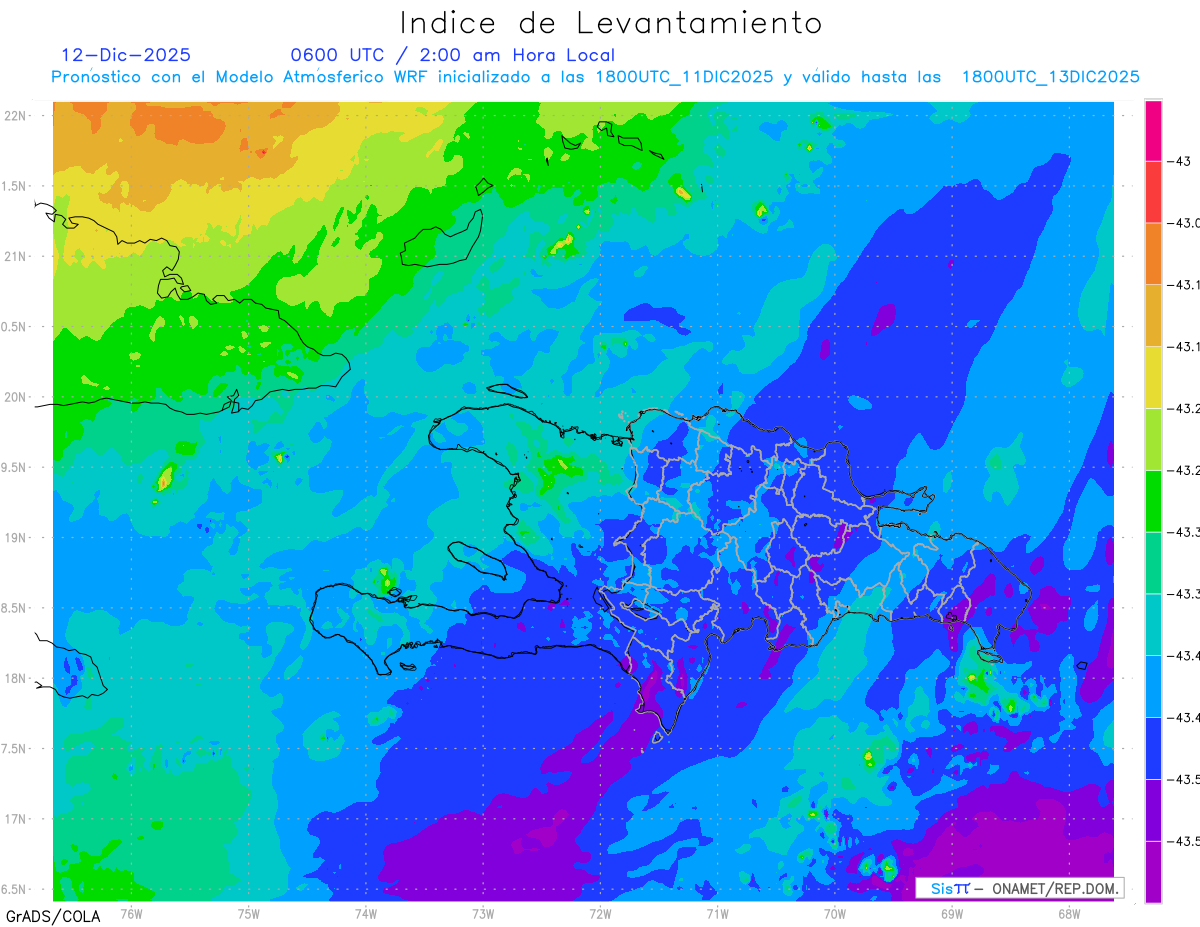Click the 73W longitude axis label
Viewport: 1200px width, 927px height.
(x=483, y=914)
